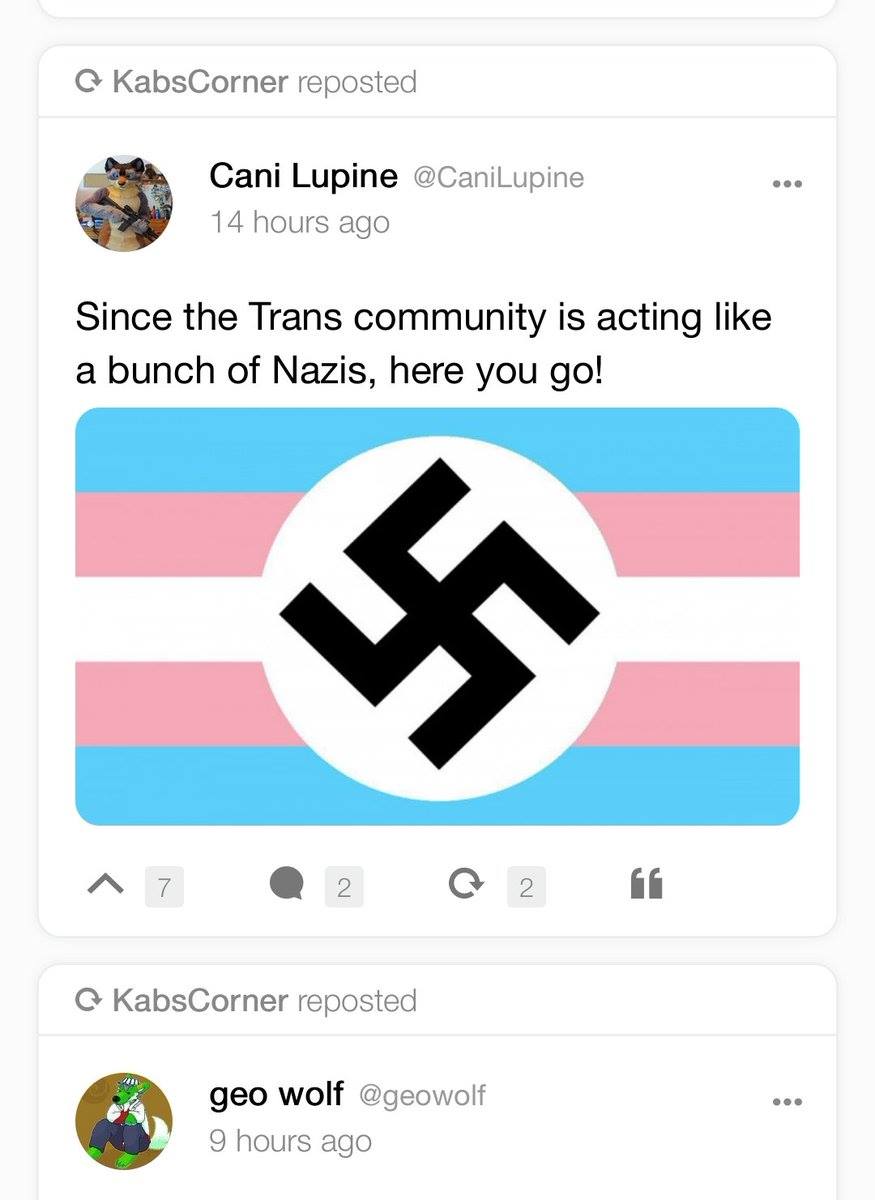Open comments on Cani Lupine's post
Image resolution: width=875 pixels, height=1200 pixels.
click(x=287, y=883)
